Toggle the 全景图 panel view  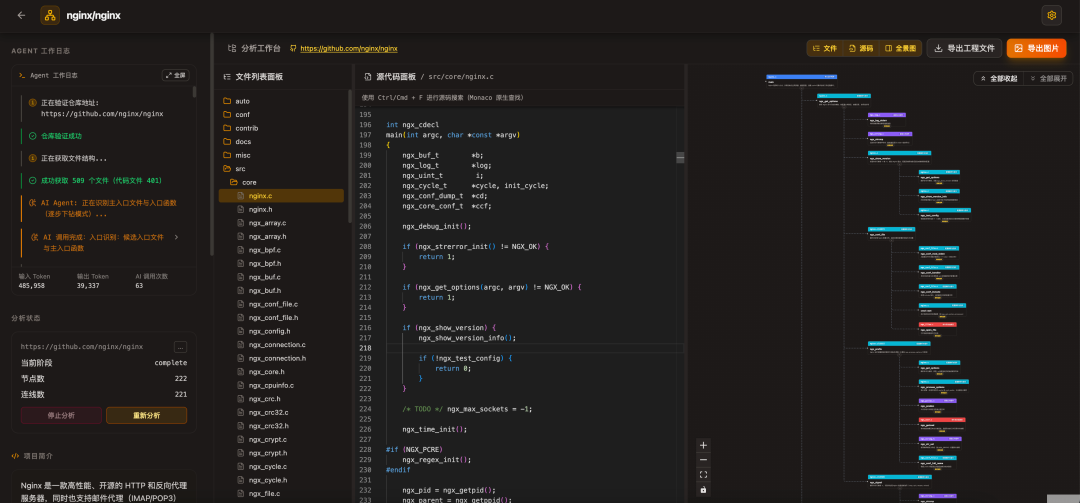(x=901, y=48)
